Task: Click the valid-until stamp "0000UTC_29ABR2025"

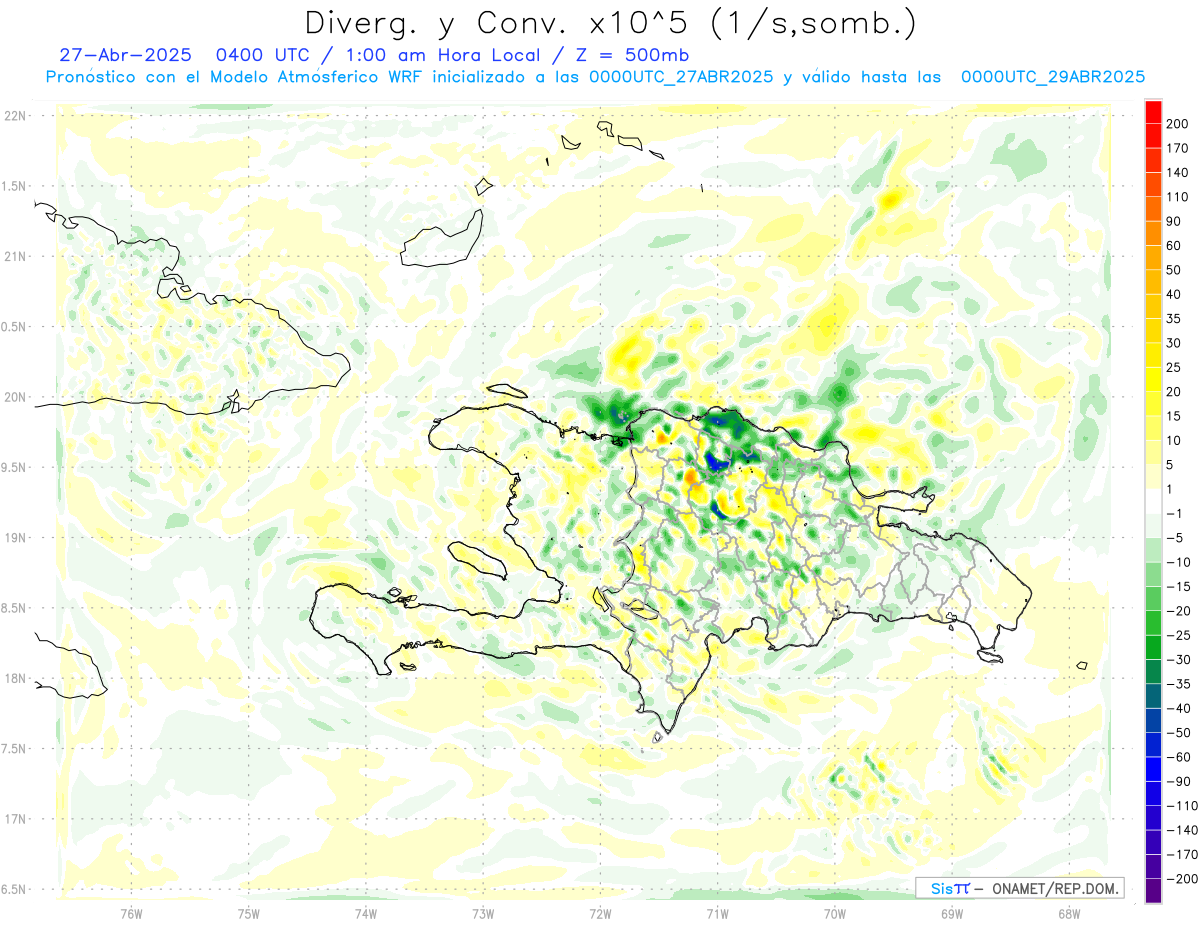Action: tap(1053, 77)
